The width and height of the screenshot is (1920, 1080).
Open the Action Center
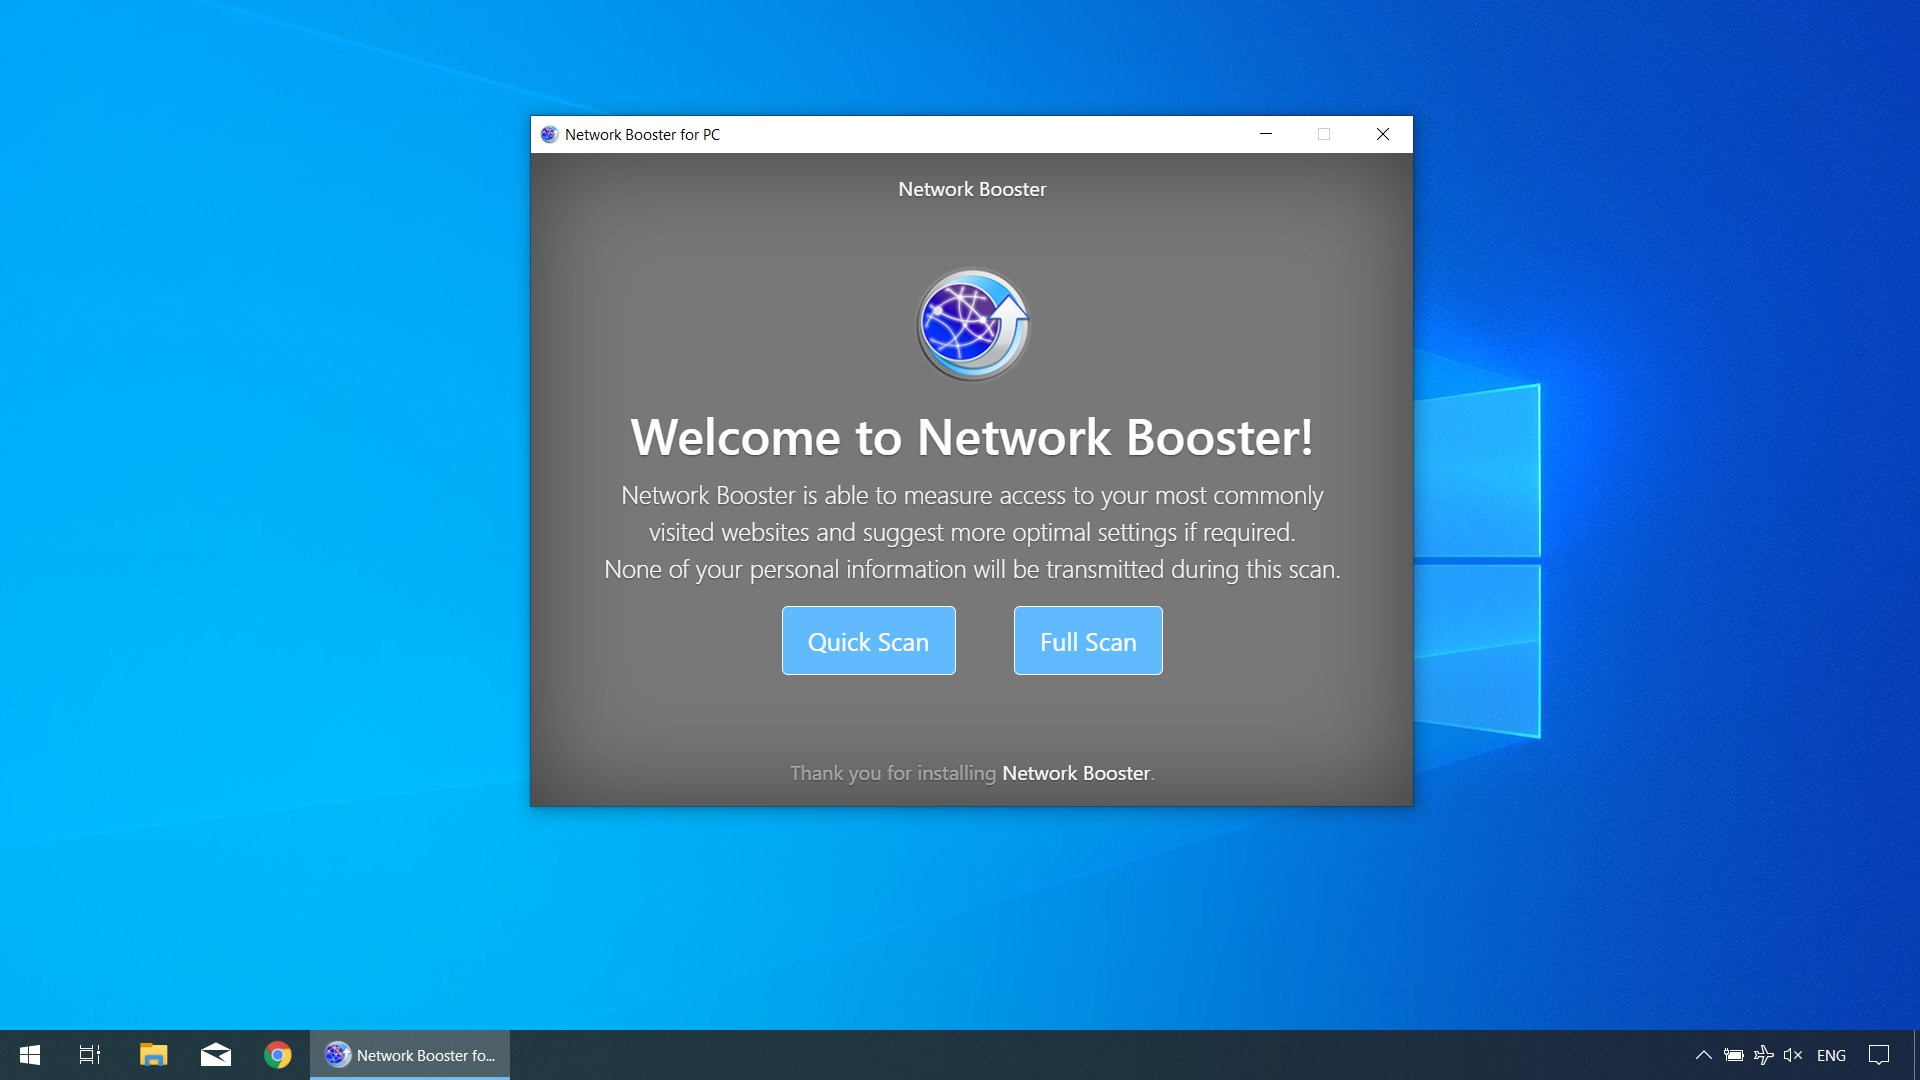[1879, 1055]
